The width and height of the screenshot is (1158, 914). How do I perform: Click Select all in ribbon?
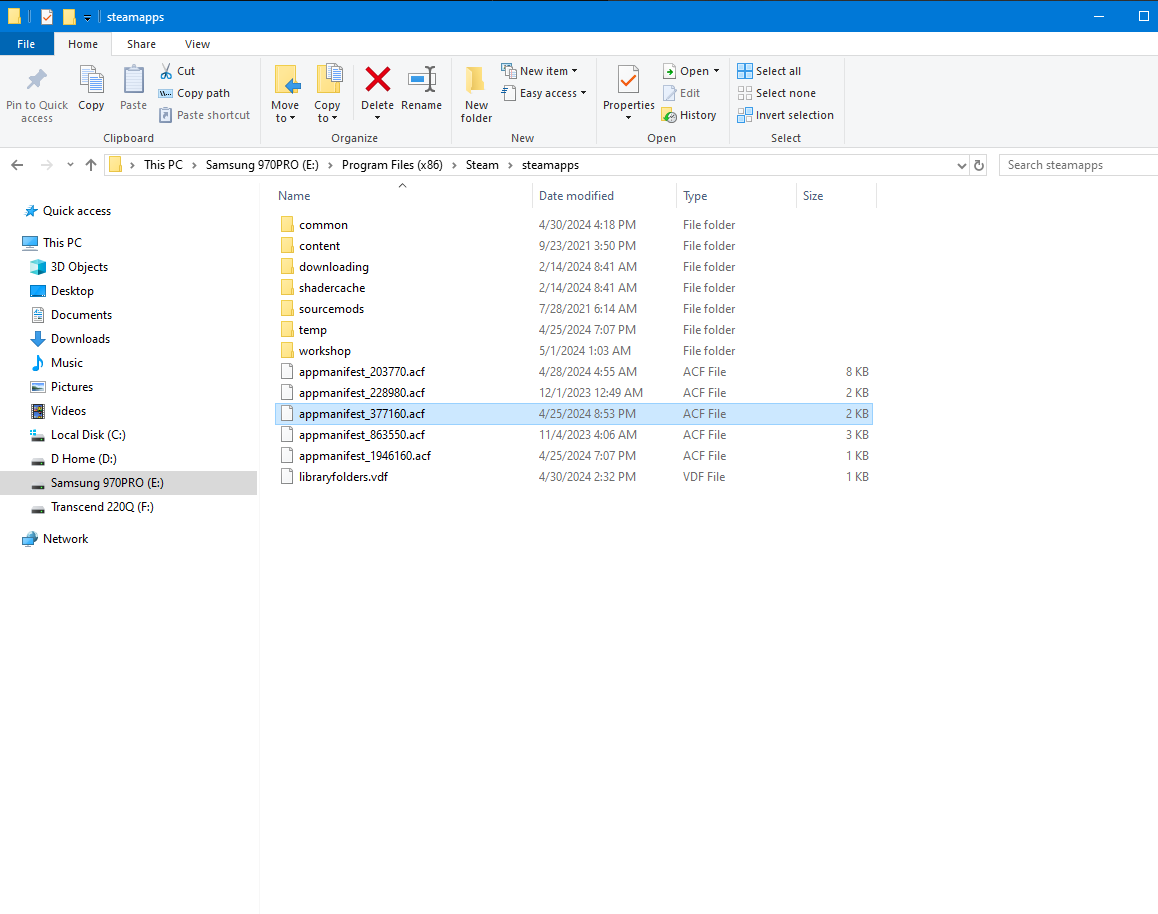point(769,71)
